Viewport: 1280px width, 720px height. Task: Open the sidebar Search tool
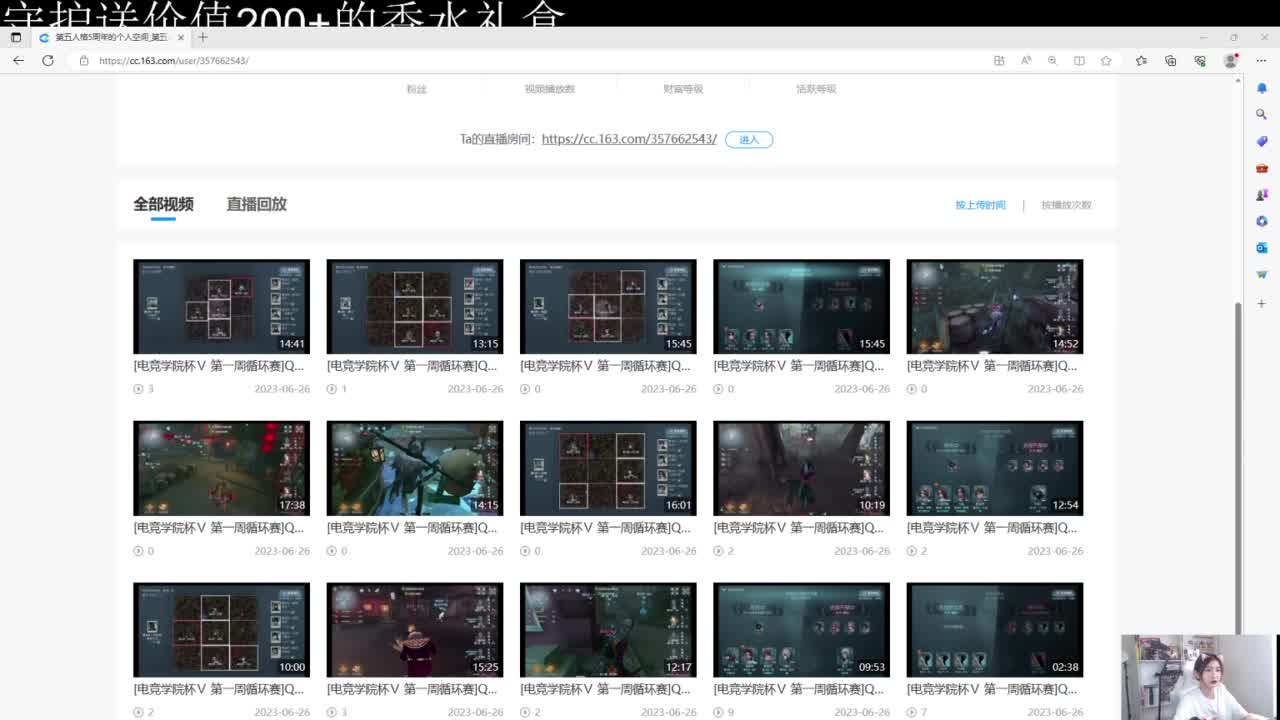point(1262,114)
